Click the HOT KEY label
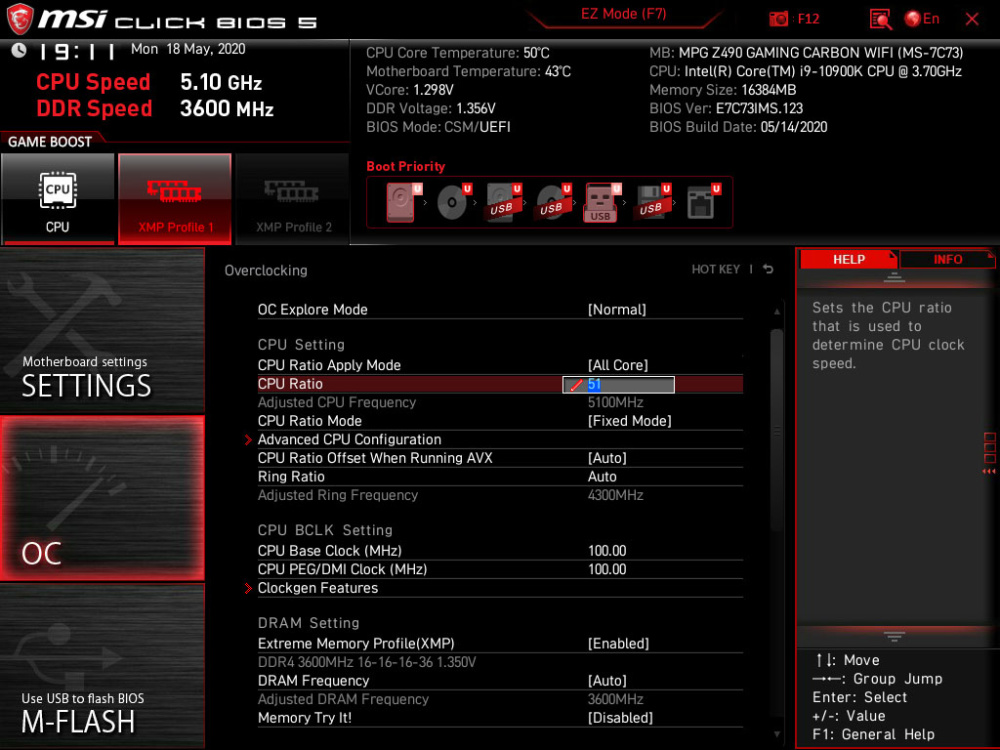 (716, 269)
